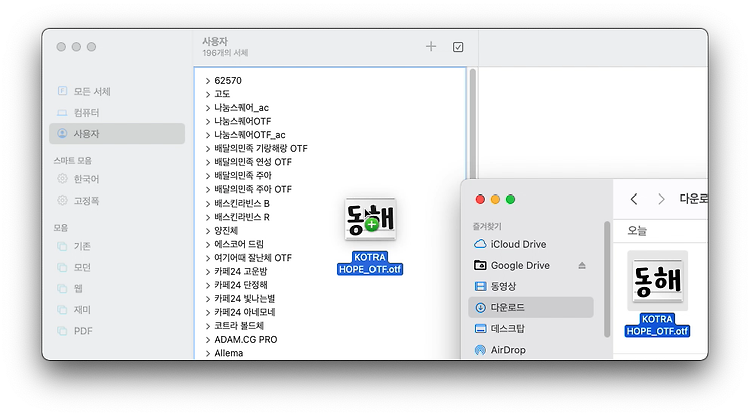This screenshot has width=750, height=416.
Task: Maximize the Finder window with green button
Action: [510, 199]
